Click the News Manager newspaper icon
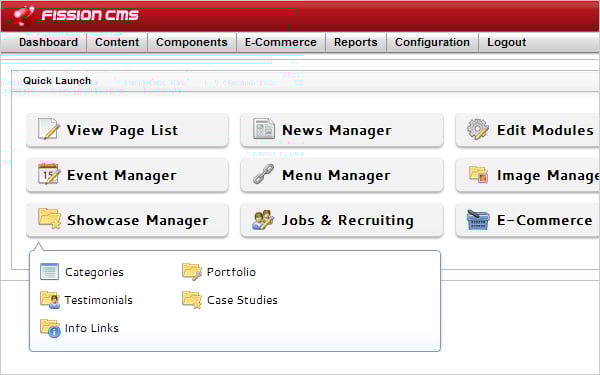 pyautogui.click(x=264, y=129)
